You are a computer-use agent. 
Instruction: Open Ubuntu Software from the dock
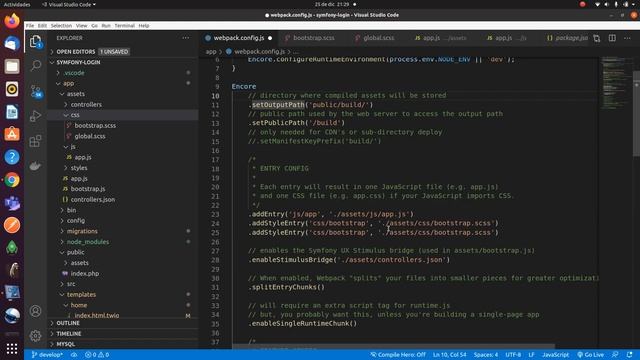pyautogui.click(x=12, y=134)
